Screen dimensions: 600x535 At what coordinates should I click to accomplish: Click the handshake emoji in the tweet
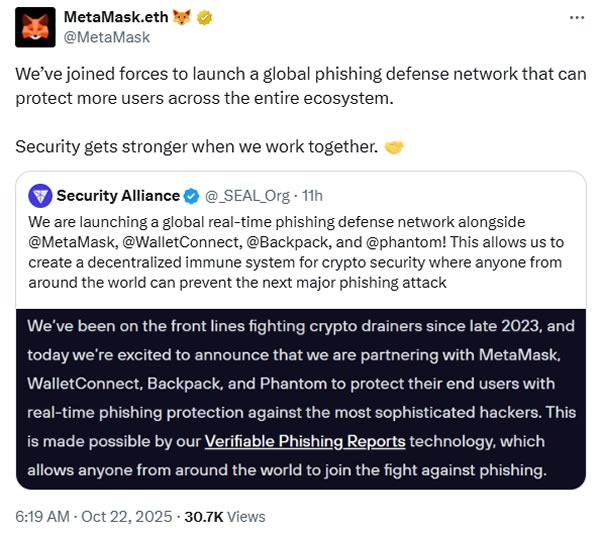point(394,147)
